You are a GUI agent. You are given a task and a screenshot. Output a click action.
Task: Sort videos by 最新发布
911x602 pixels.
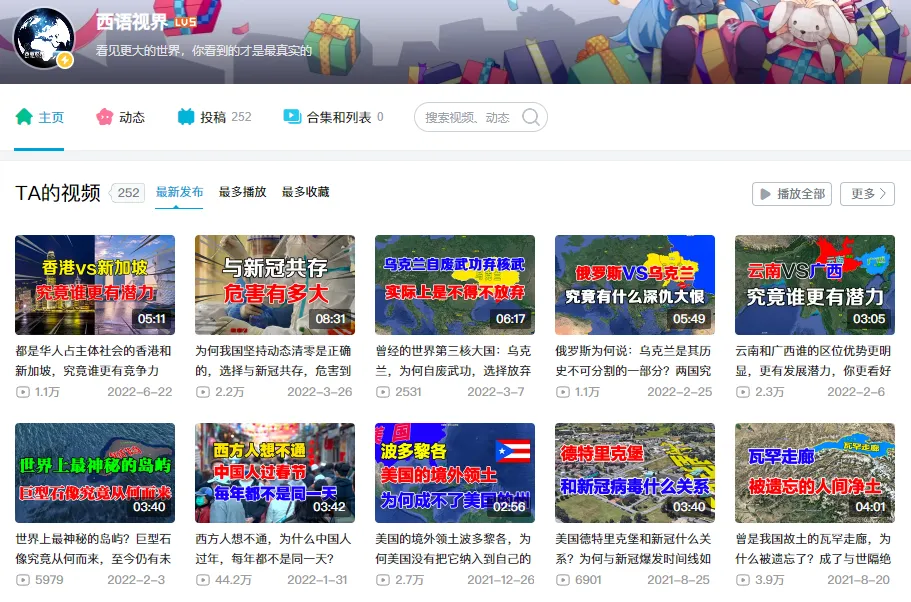pos(179,192)
